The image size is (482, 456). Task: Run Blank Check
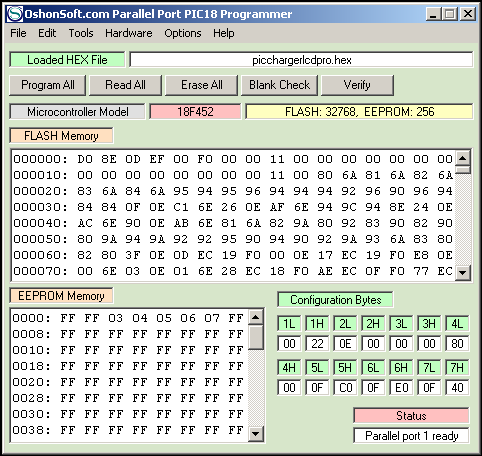point(279,85)
